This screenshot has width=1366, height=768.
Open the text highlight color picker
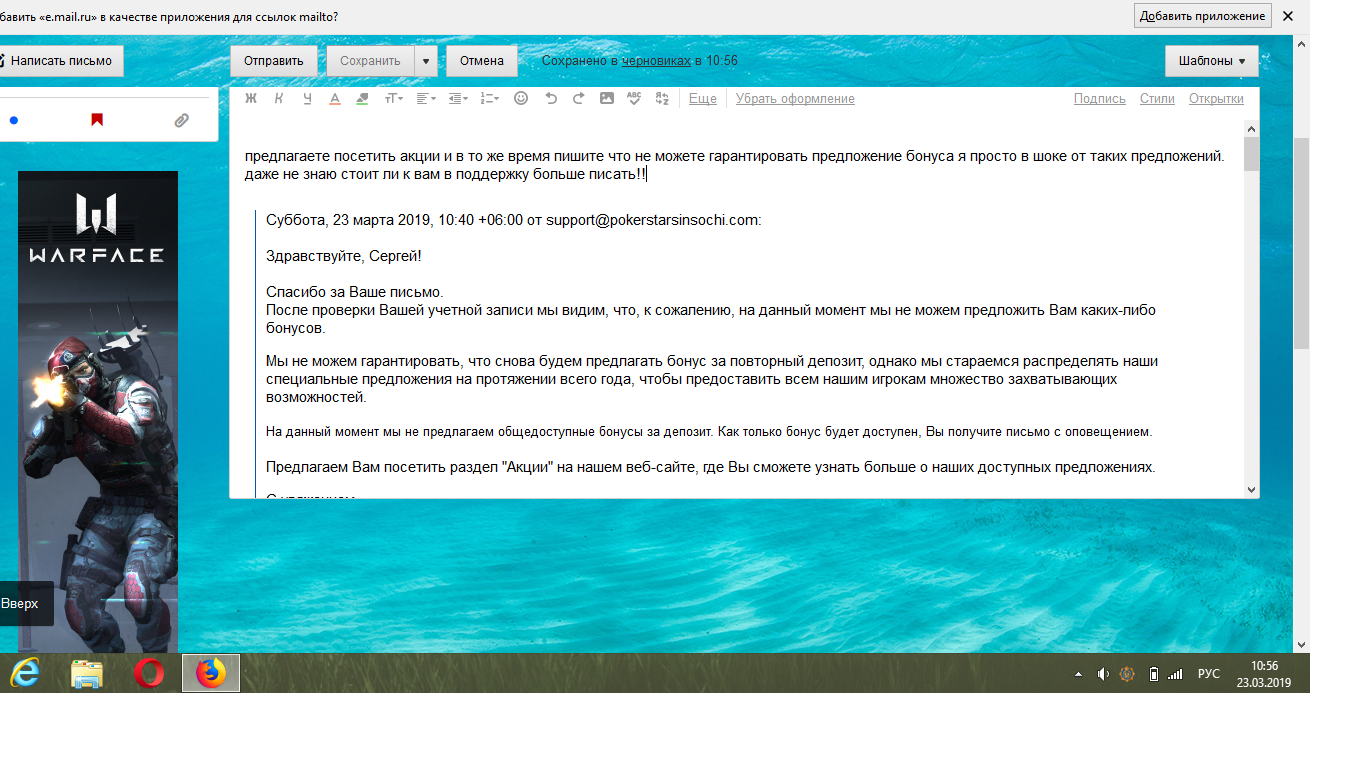click(x=362, y=99)
